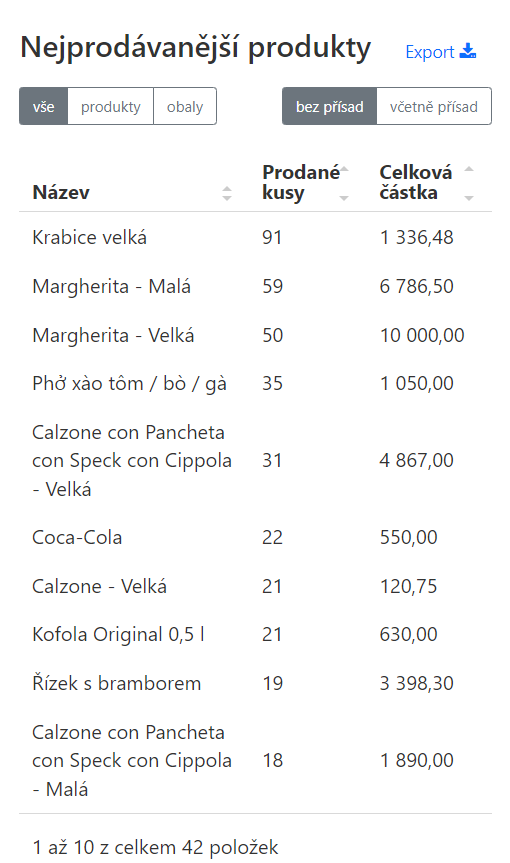Screen dimensions: 510x863
Task: Select the Krabice velká row
Action: pyautogui.click(x=255, y=237)
